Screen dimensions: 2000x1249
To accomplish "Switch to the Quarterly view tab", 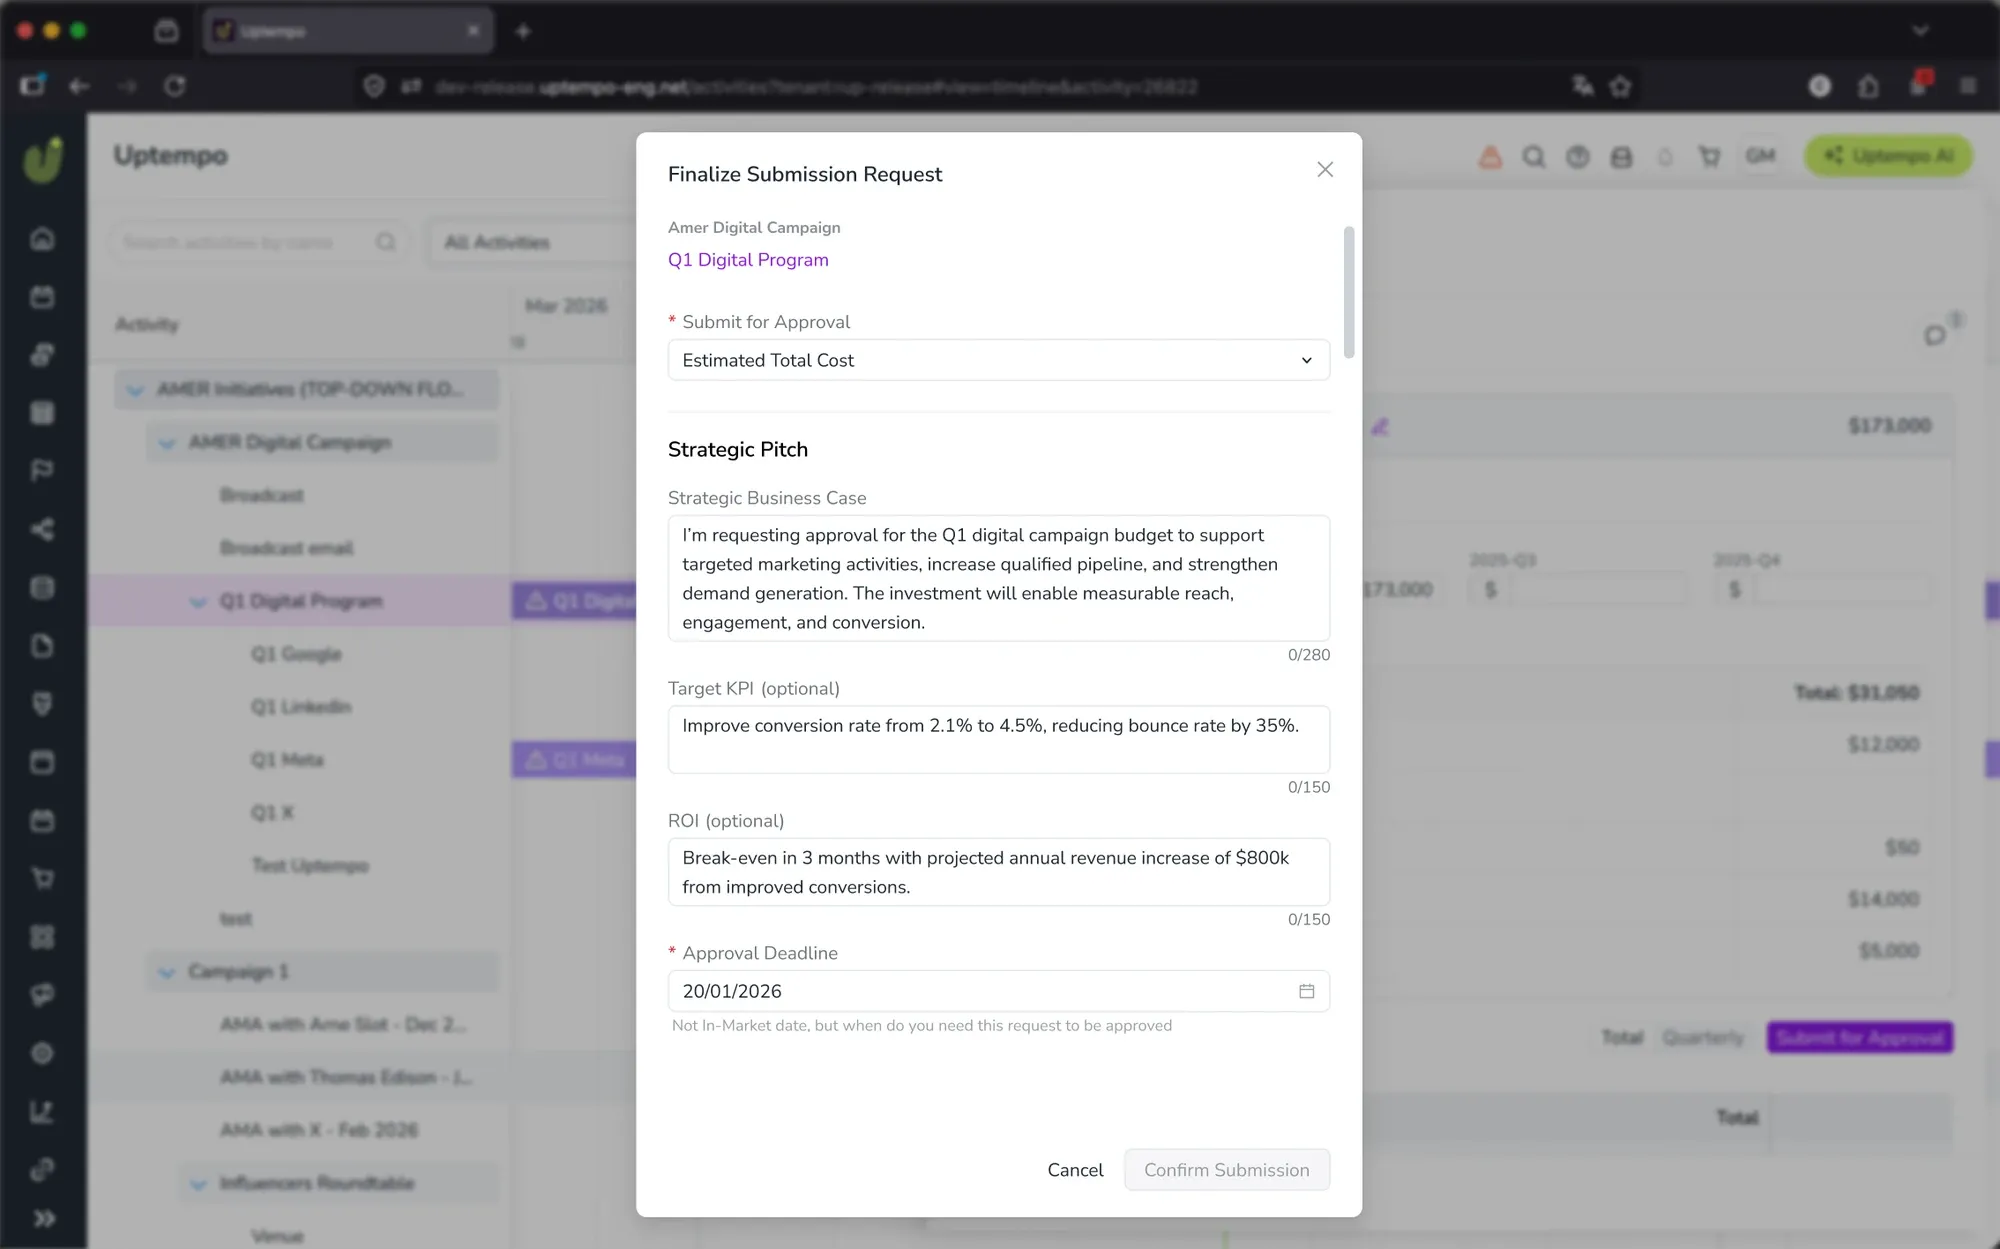I will coord(1703,1037).
